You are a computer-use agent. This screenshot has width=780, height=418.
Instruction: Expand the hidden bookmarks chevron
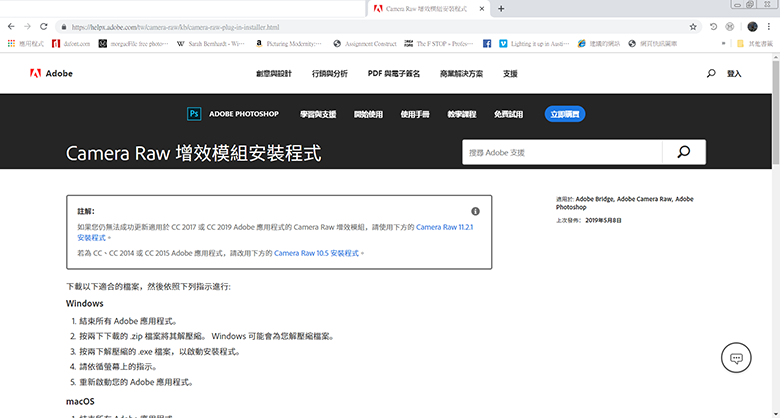723,44
